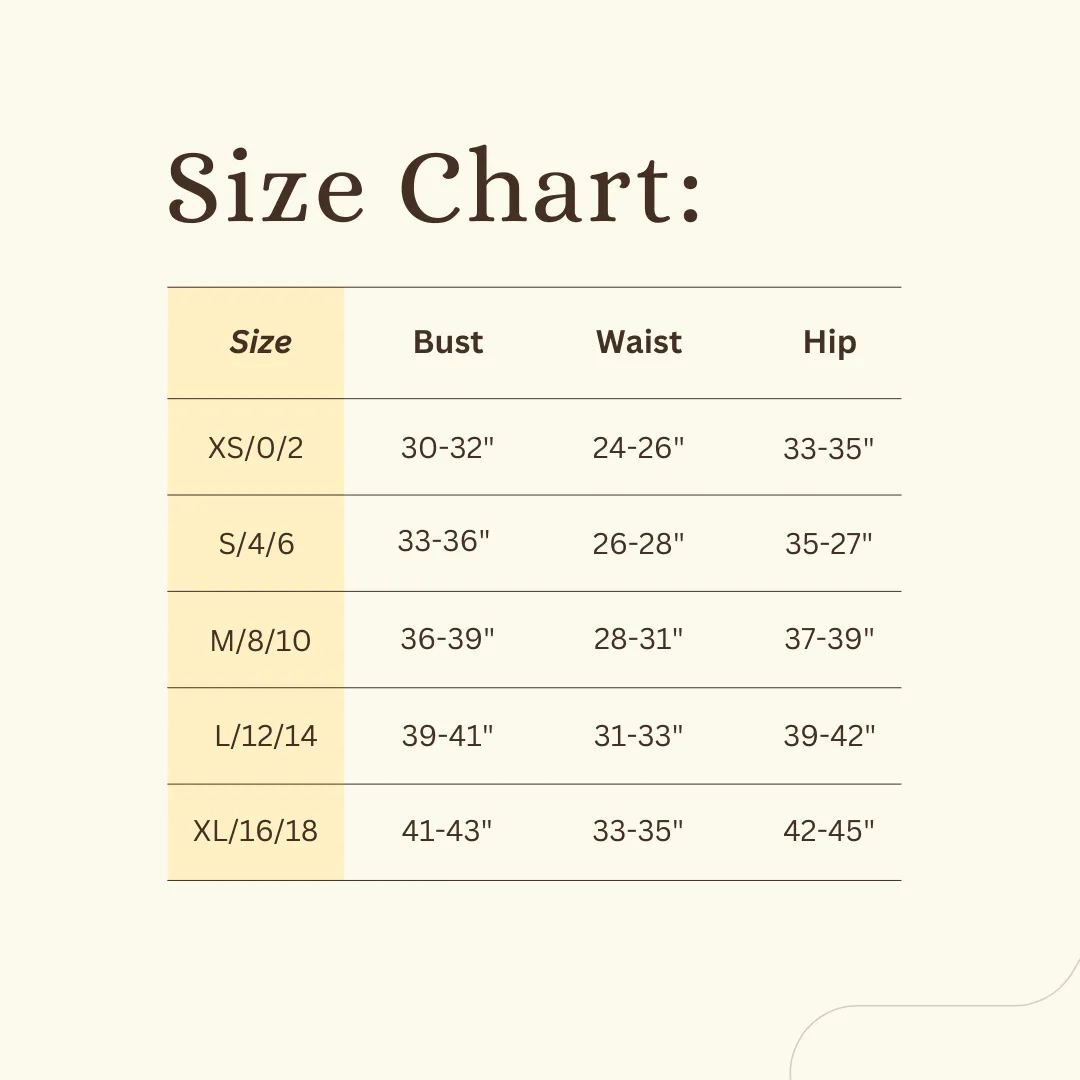Click the Bust column header

click(x=448, y=342)
